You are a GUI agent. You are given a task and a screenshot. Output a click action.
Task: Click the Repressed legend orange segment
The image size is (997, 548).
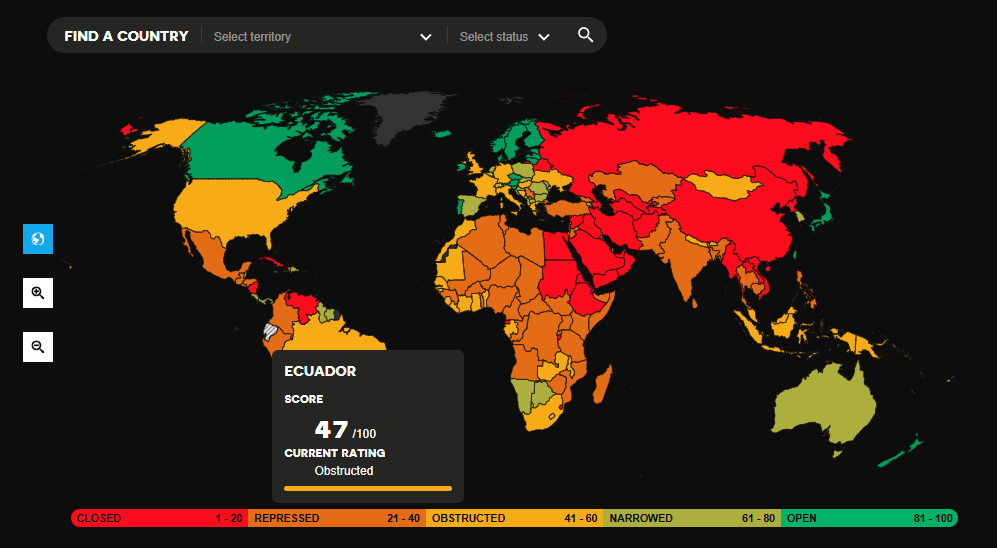(337, 518)
